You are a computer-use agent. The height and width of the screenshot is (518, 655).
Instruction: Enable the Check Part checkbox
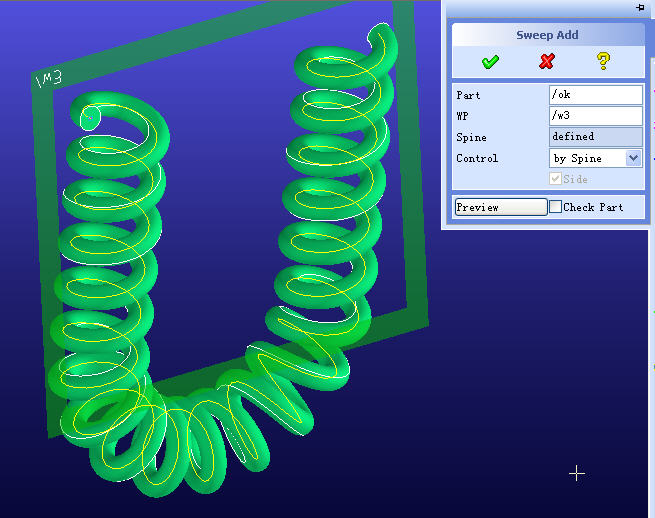pyautogui.click(x=555, y=207)
